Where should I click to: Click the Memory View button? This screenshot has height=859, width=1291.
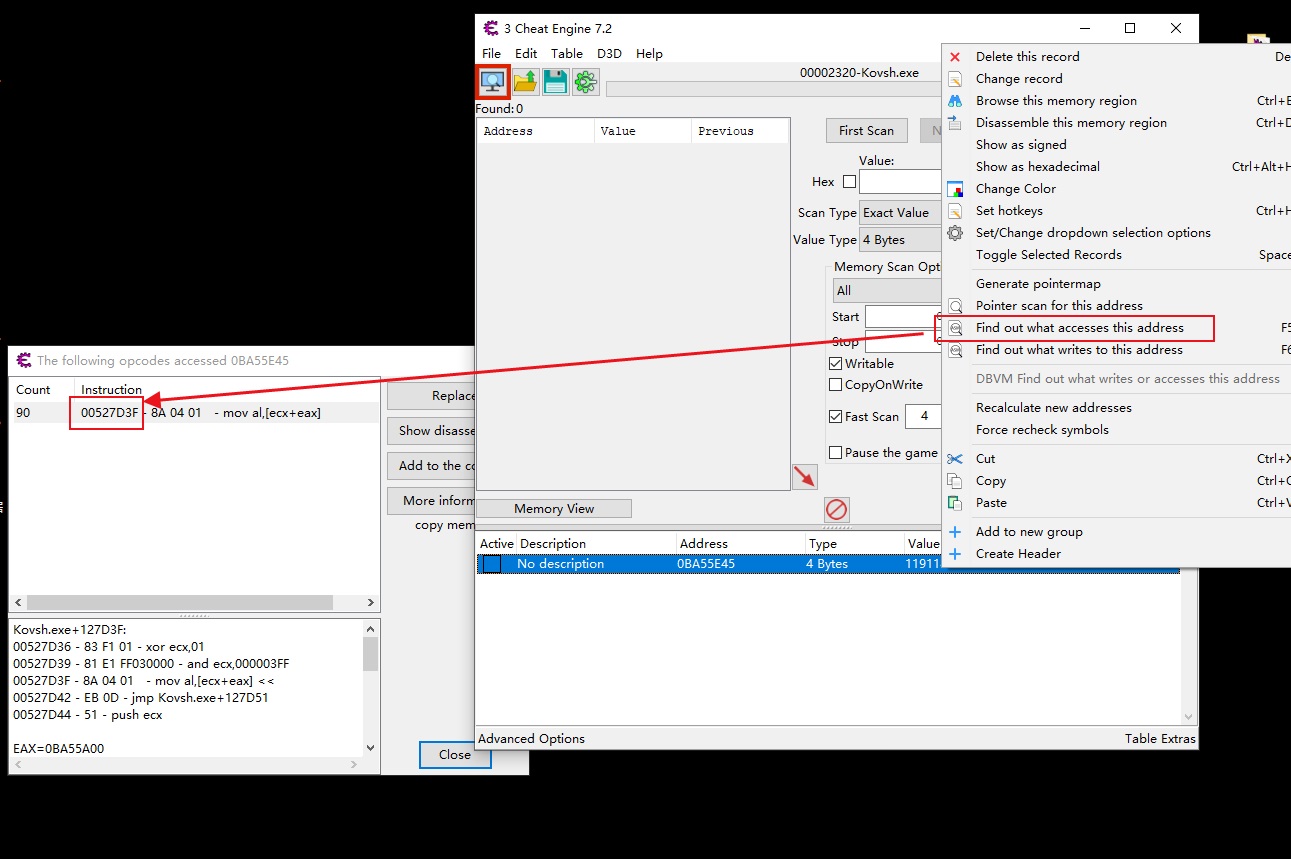(x=554, y=509)
